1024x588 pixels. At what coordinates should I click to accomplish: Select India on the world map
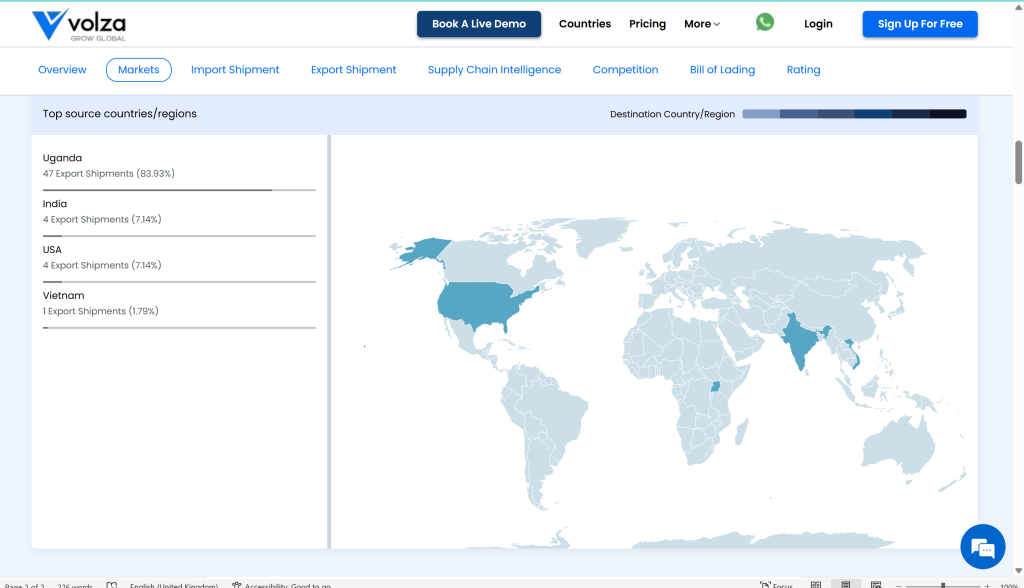(x=797, y=340)
